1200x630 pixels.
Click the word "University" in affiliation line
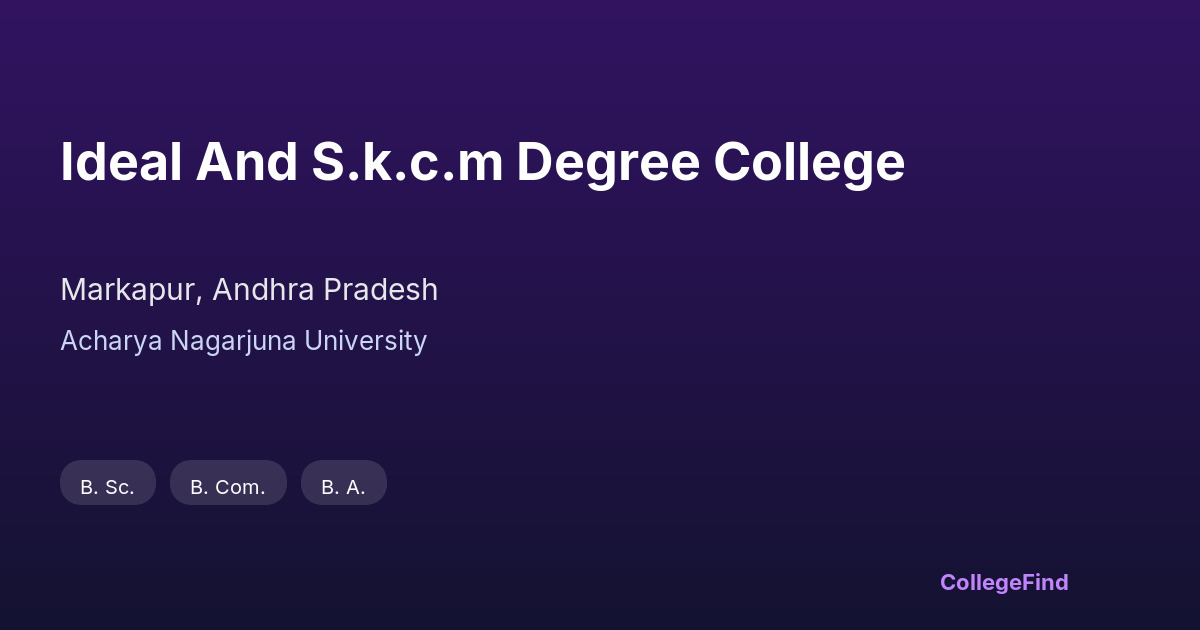(365, 341)
